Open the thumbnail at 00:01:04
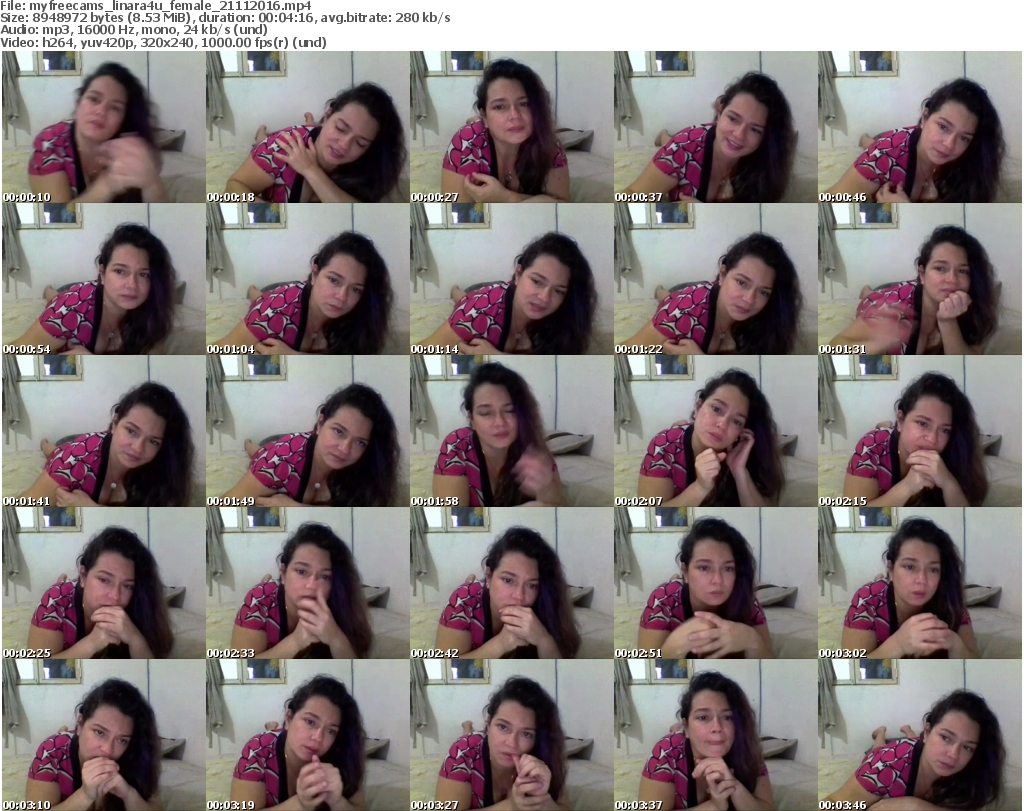Screen dimensions: 1024x811 [x=308, y=279]
